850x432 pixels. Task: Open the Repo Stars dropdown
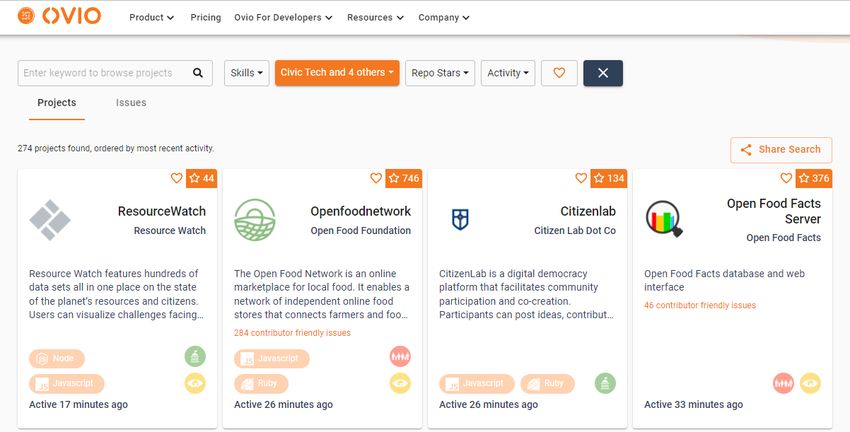[440, 73]
